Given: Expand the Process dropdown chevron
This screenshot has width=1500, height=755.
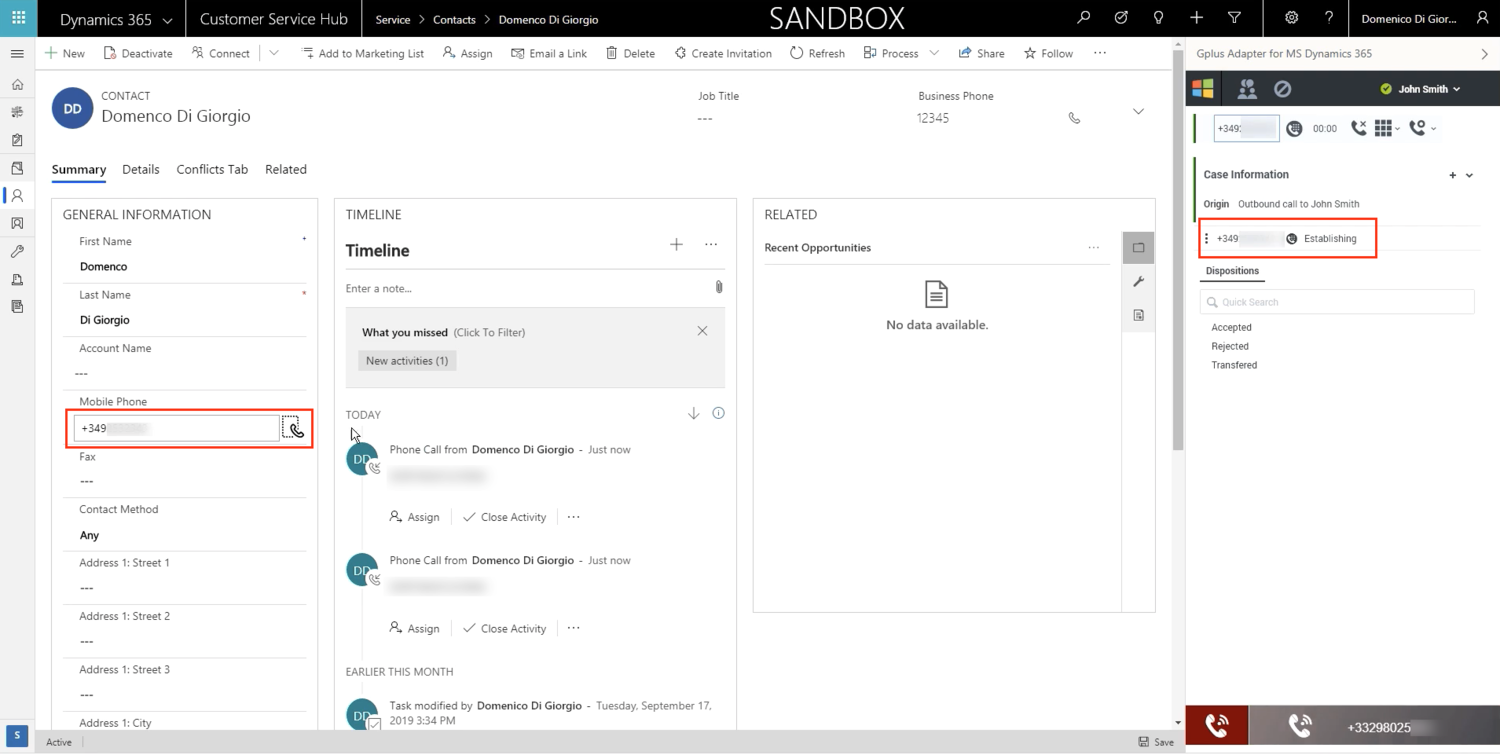Looking at the screenshot, I should coord(934,53).
